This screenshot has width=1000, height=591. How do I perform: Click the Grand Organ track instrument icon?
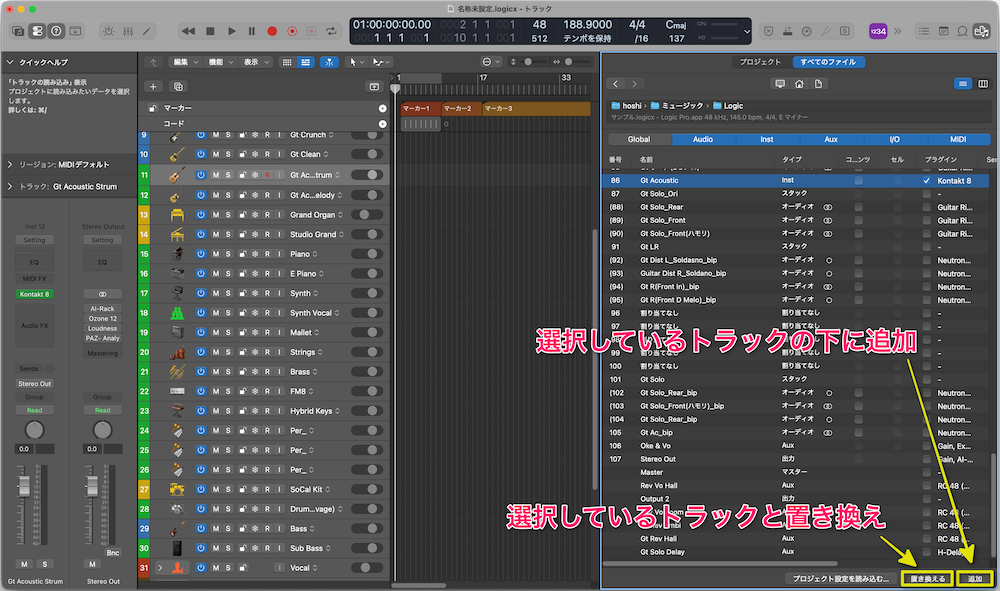[x=177, y=215]
